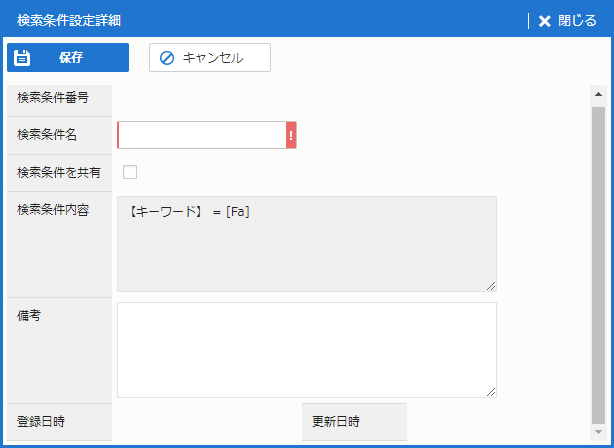The width and height of the screenshot is (614, 448).
Task: Click the 検索条件名 label
Action: pos(47,135)
